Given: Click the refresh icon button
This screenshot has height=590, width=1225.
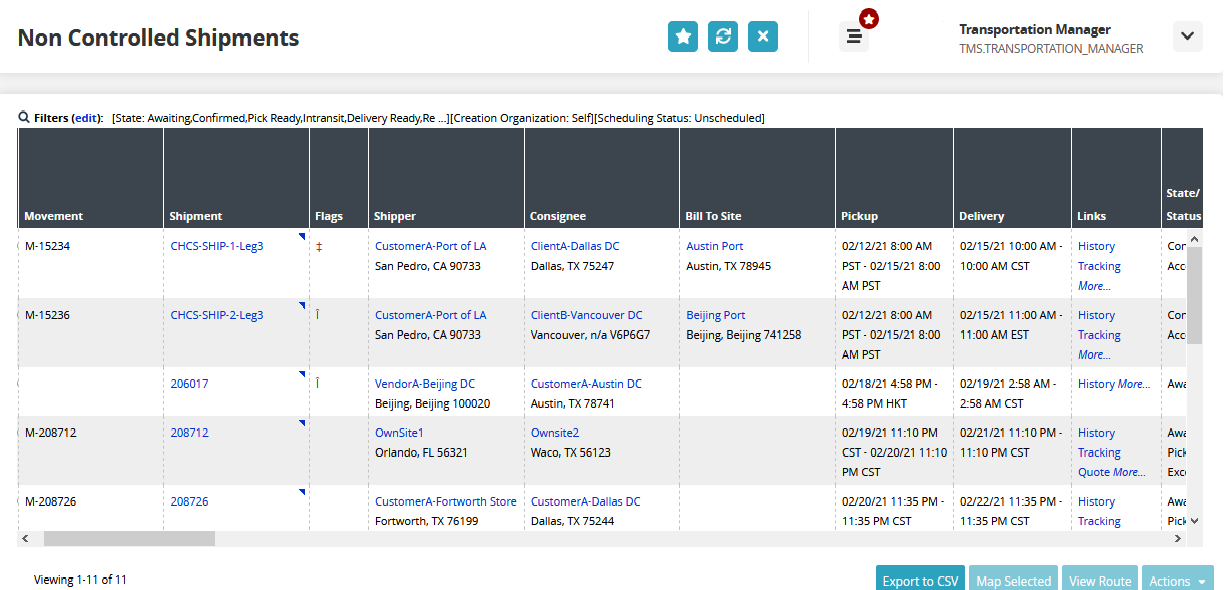Looking at the screenshot, I should click(723, 37).
